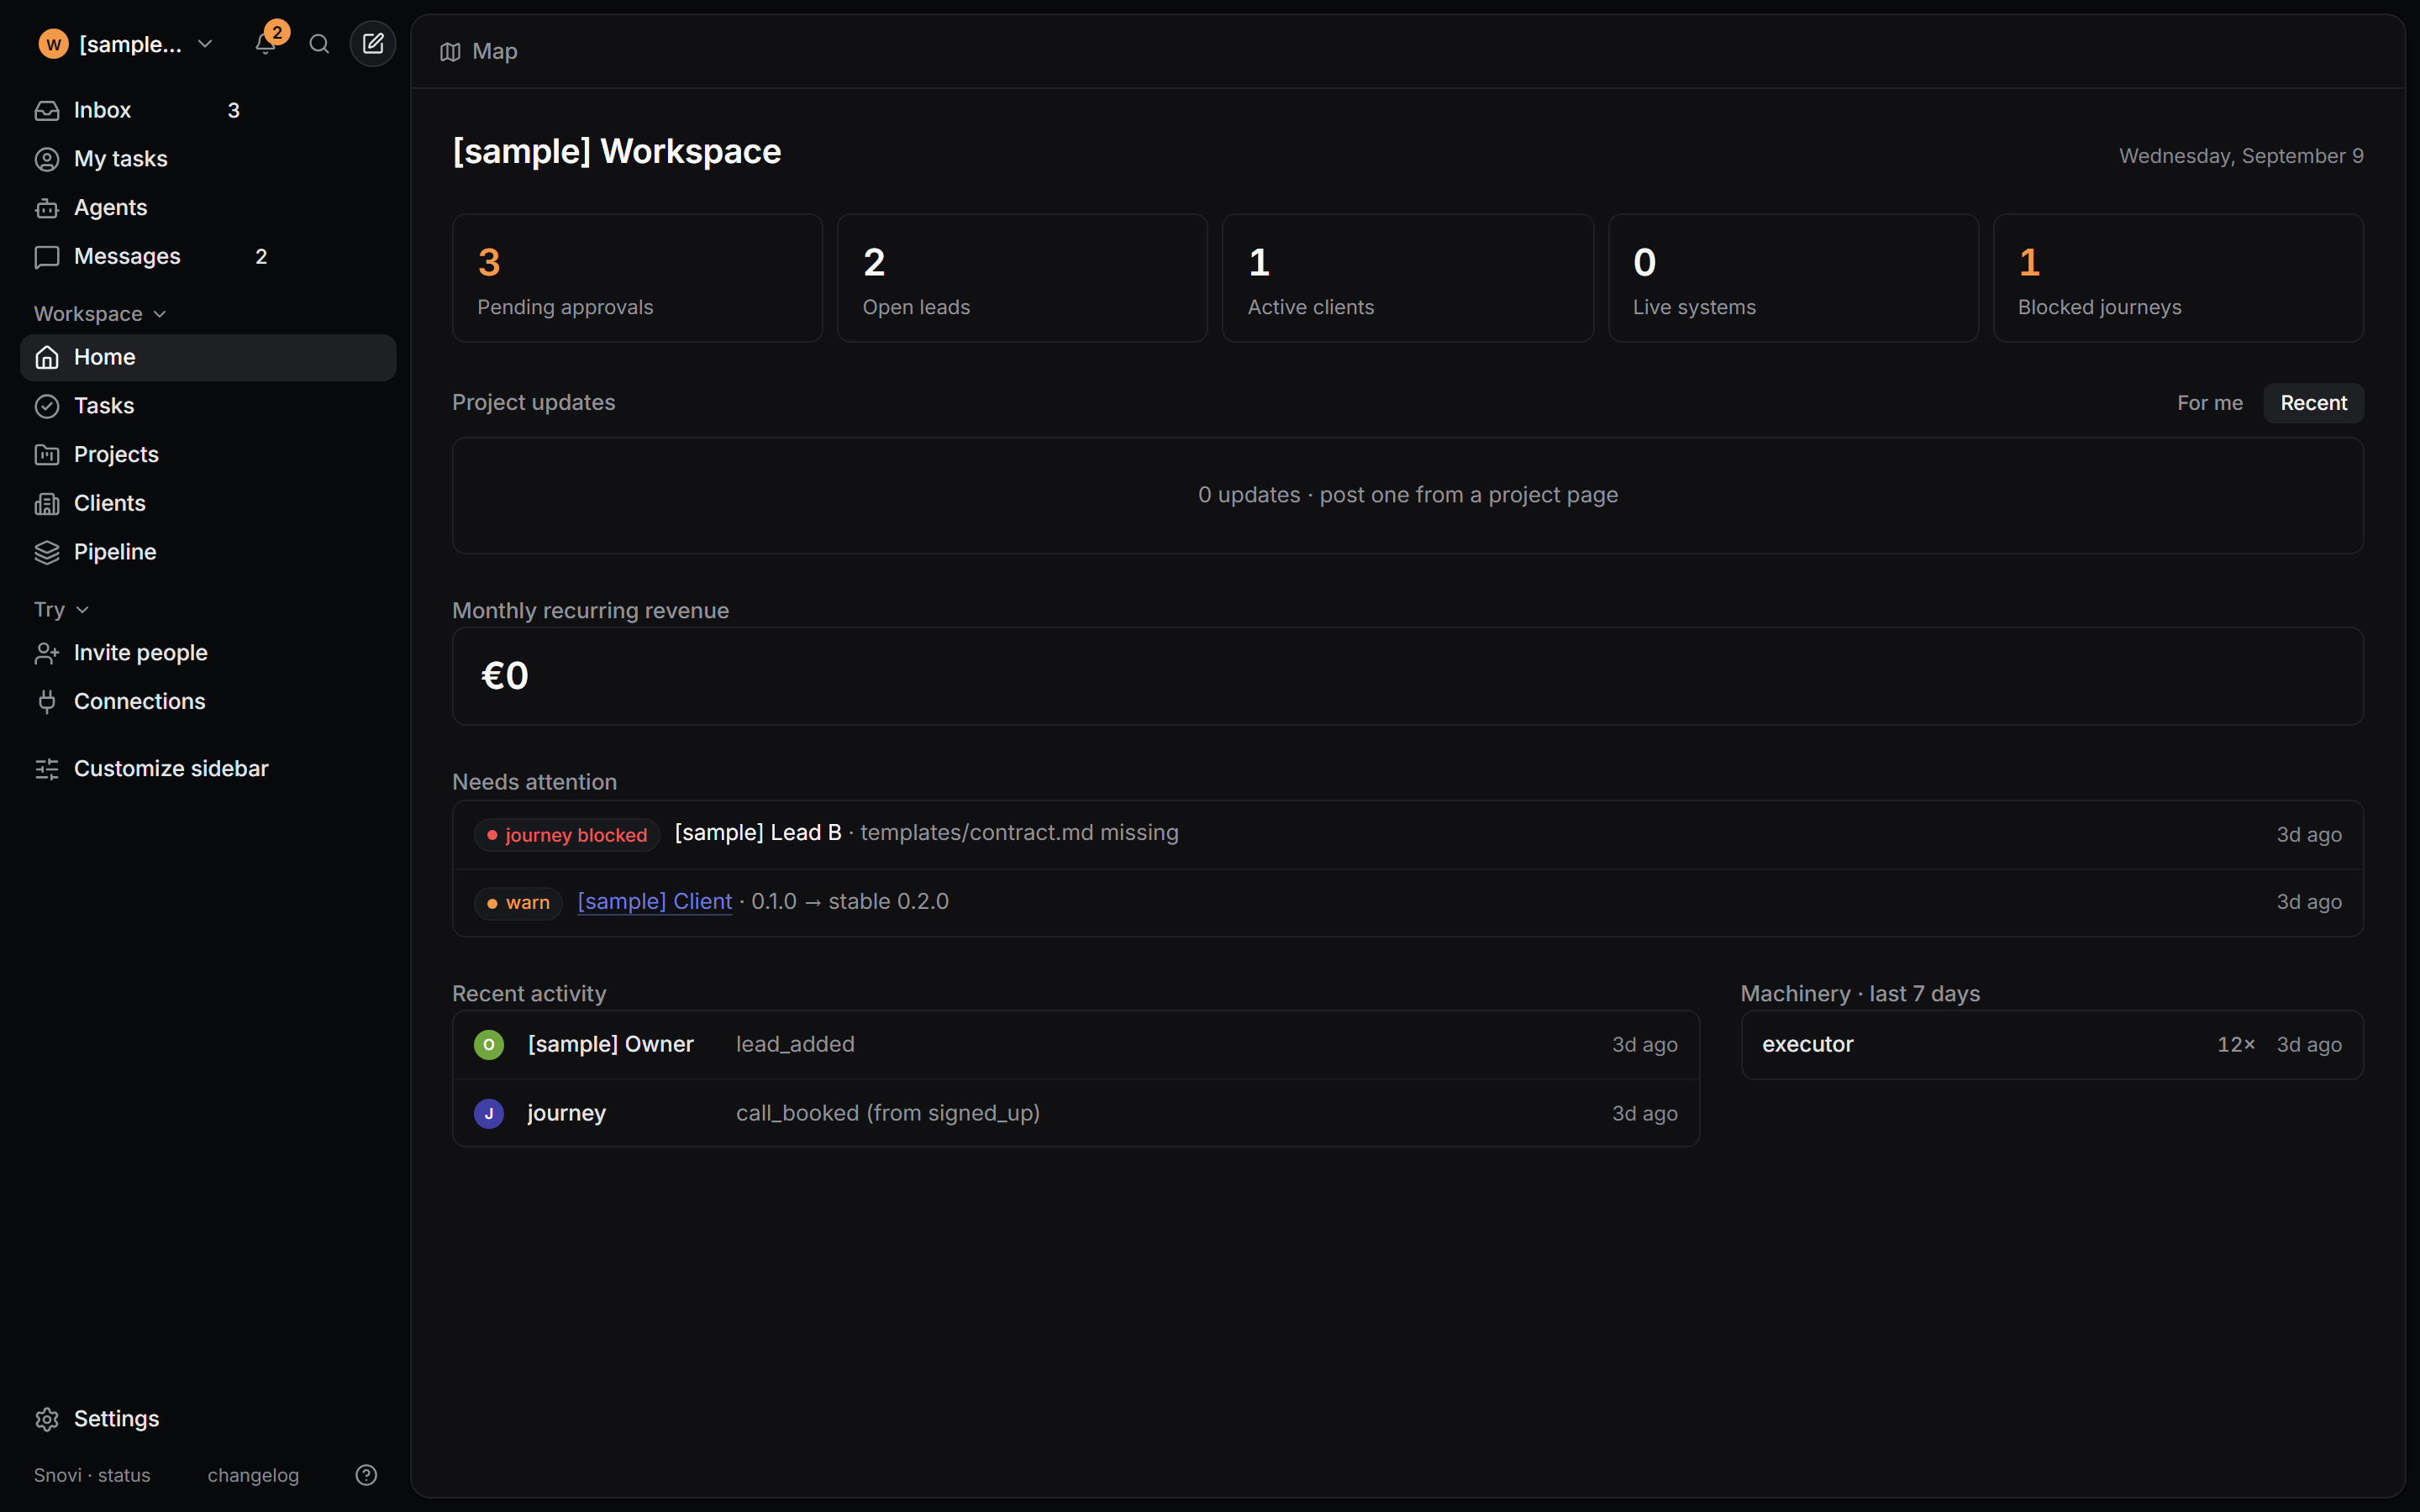This screenshot has width=2420, height=1512.
Task: Click the Projects folder chart icon
Action: (x=47, y=455)
